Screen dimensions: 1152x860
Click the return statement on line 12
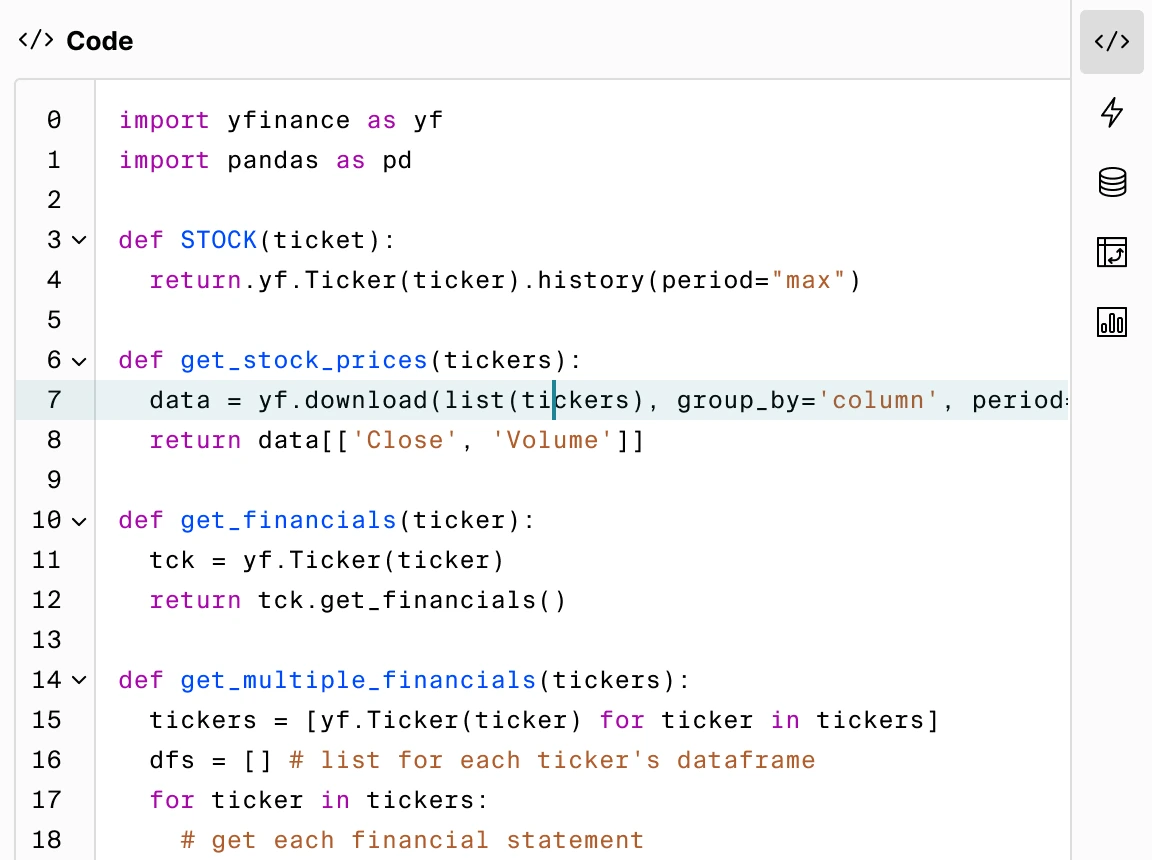[195, 600]
